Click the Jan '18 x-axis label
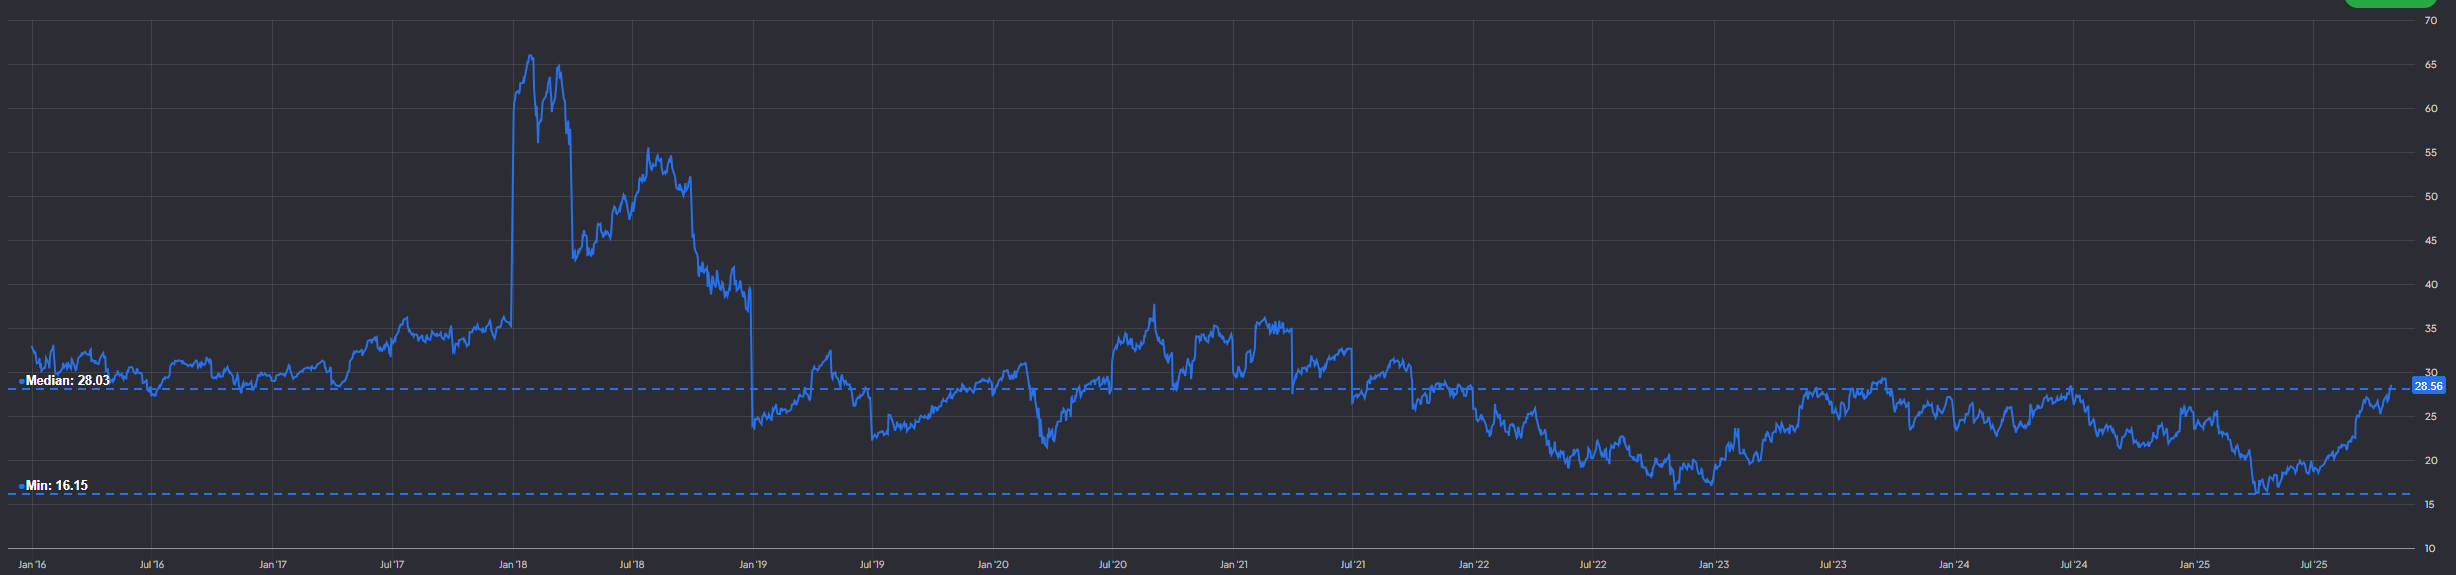 pyautogui.click(x=513, y=565)
